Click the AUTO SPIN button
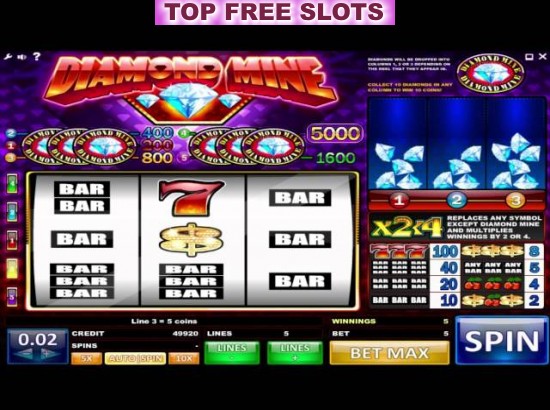 point(135,358)
